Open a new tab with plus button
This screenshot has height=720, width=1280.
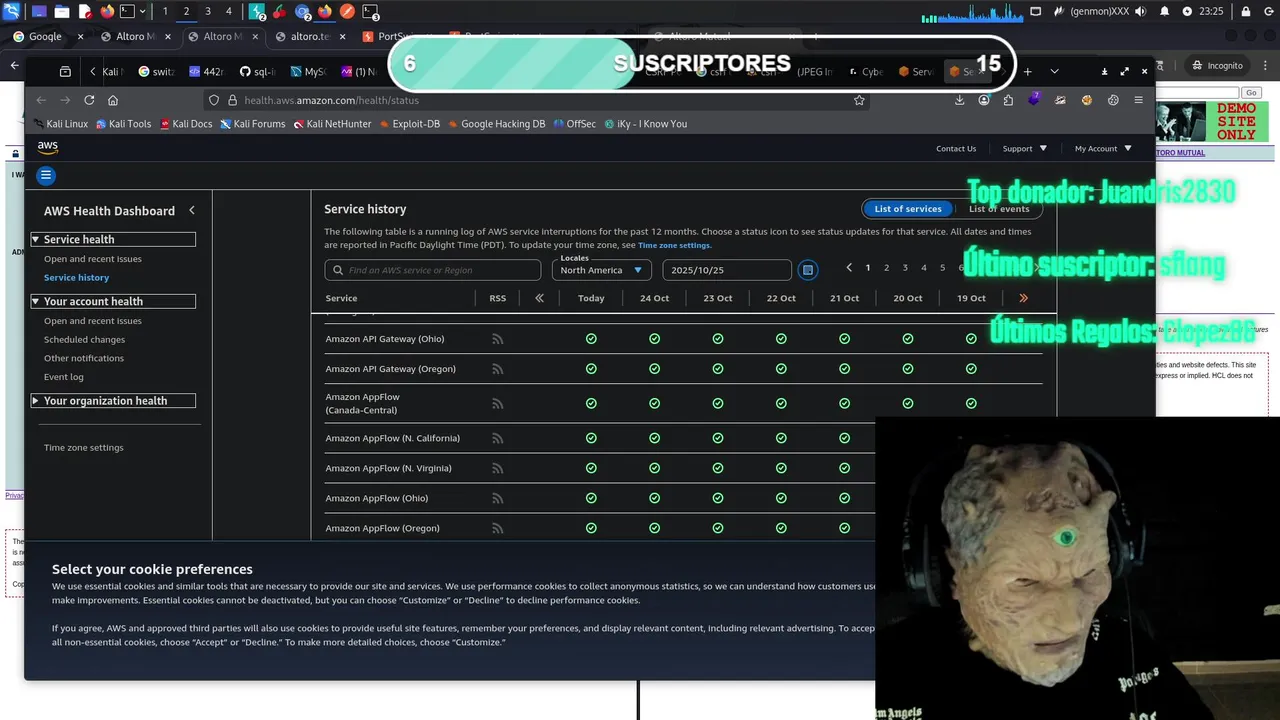pyautogui.click(x=1027, y=72)
